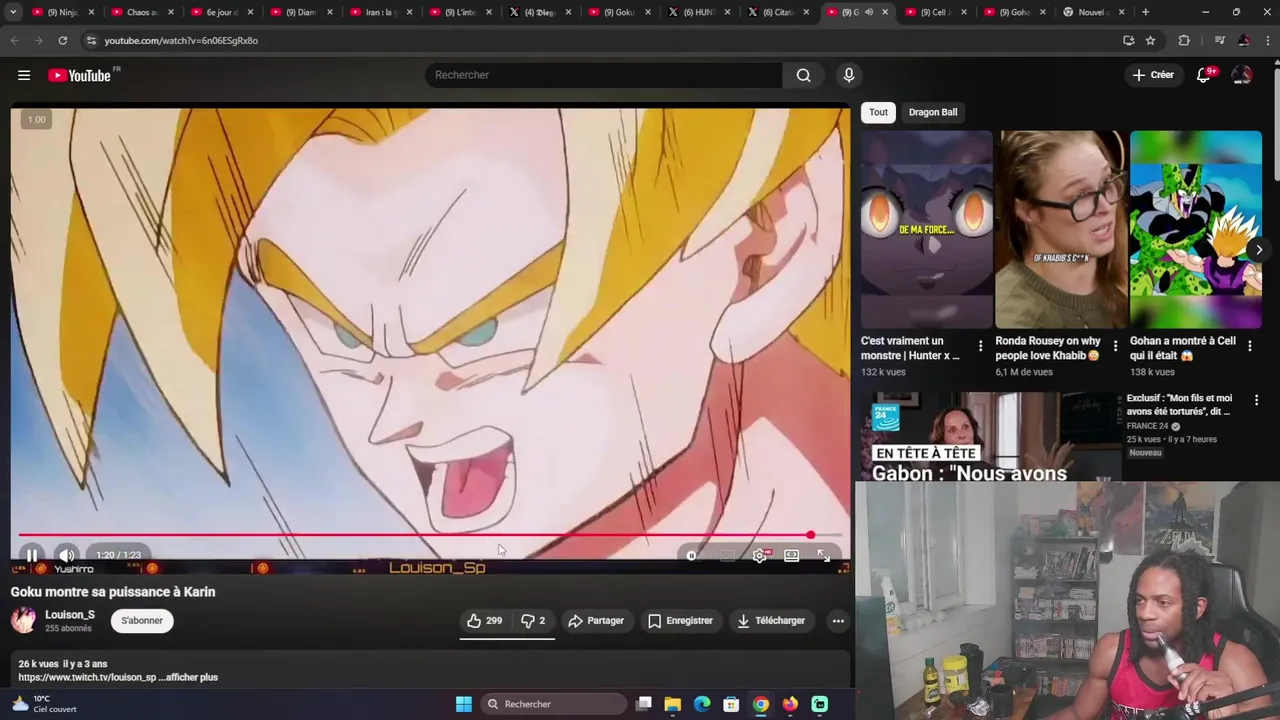The width and height of the screenshot is (1280, 720).
Task: Select the Dragon Ball filter chip
Action: click(x=933, y=112)
